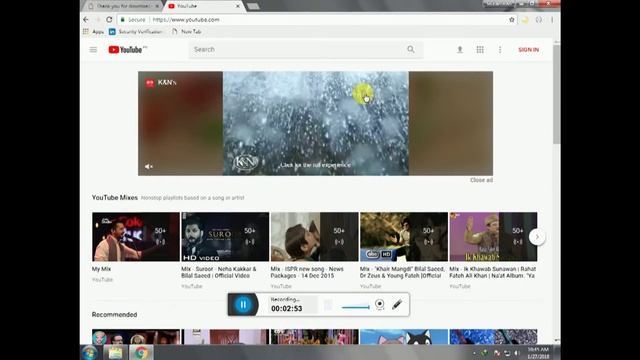Image resolution: width=640 pixels, height=360 pixels.
Task: Click the YouTube Mixes section heading
Action: pyautogui.click(x=115, y=198)
